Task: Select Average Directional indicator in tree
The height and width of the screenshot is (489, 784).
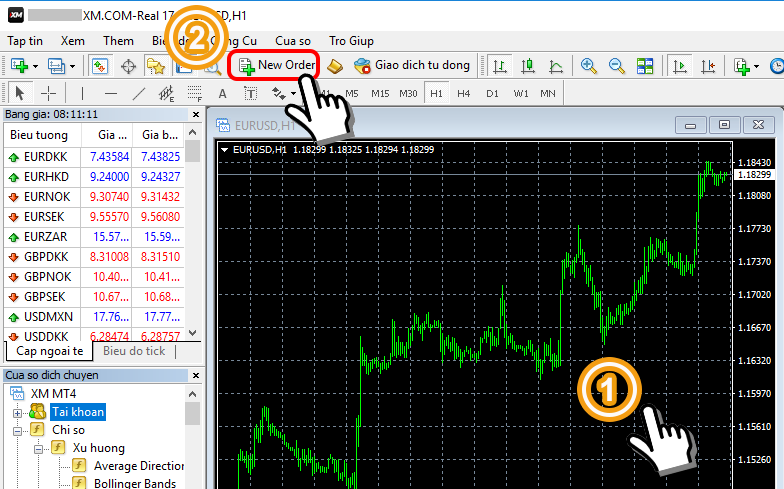Action: pyautogui.click(x=139, y=466)
